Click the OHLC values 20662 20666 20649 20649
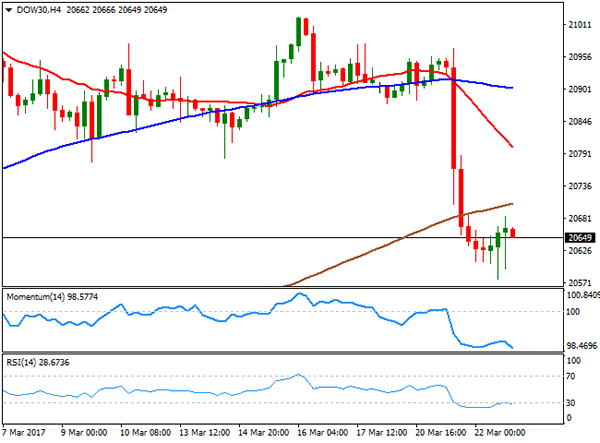The height and width of the screenshot is (443, 600). click(x=117, y=10)
